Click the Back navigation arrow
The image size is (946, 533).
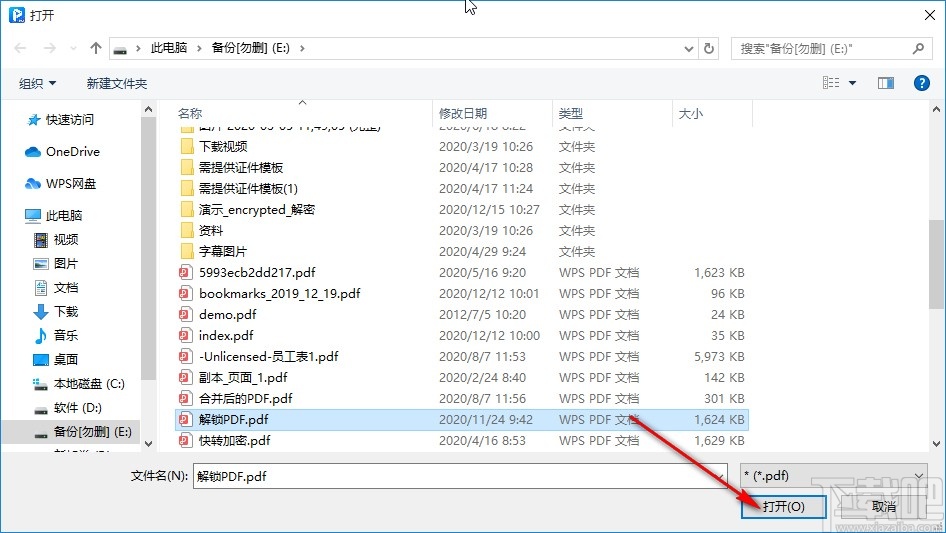pyautogui.click(x=20, y=48)
